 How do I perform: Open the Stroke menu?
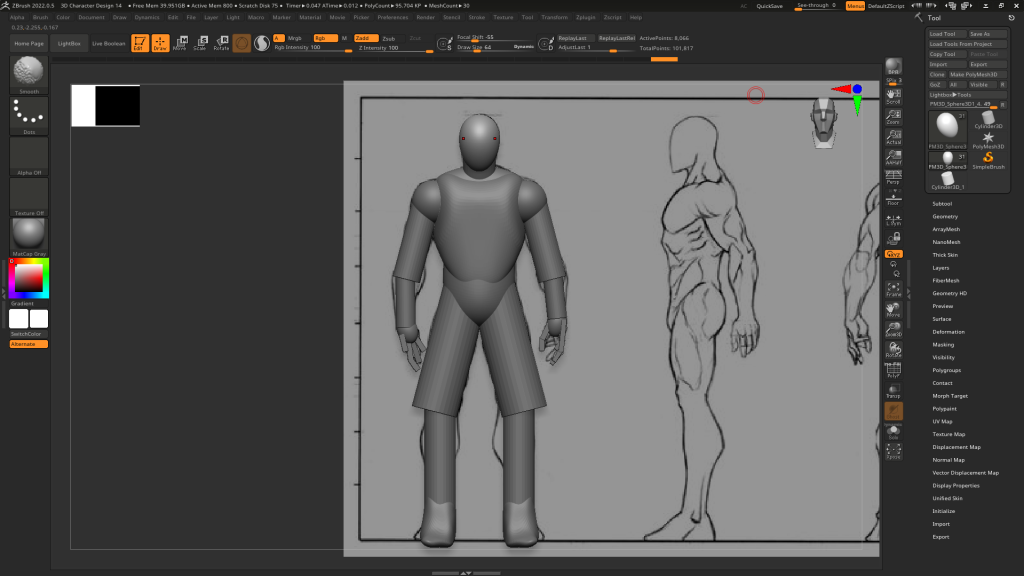pyautogui.click(x=477, y=17)
